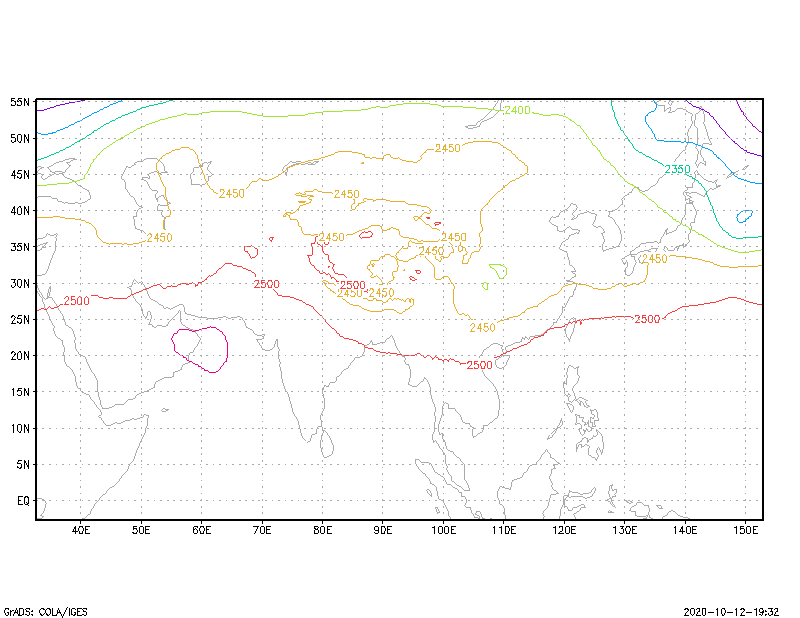The image size is (800, 618).
Task: Click the 30N latitude axis label
Action: pyautogui.click(x=20, y=283)
